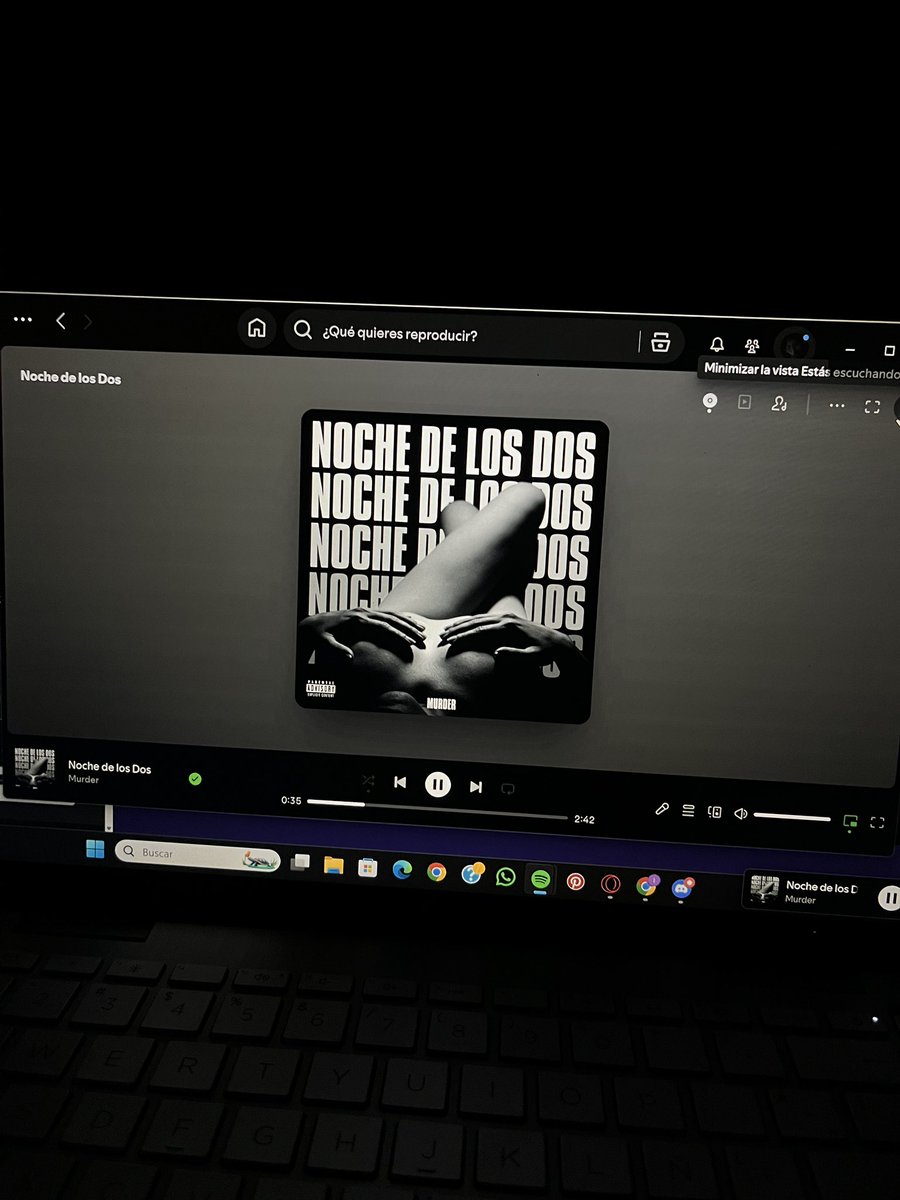Pause from the taskbar media widget
Screen dimensions: 900x1200
pyautogui.click(x=888, y=898)
